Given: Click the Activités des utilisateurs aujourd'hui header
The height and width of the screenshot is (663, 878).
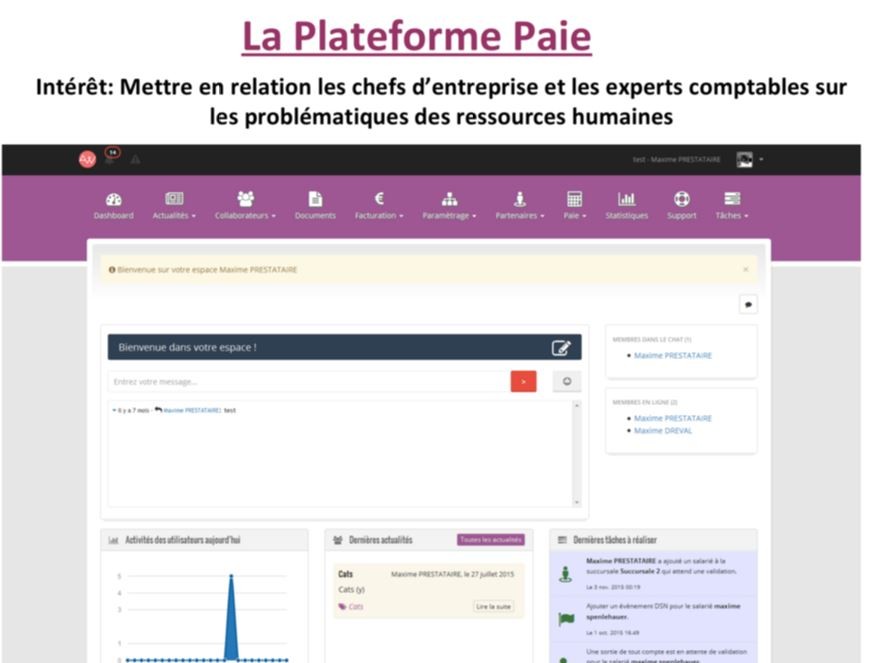Looking at the screenshot, I should click(x=183, y=540).
